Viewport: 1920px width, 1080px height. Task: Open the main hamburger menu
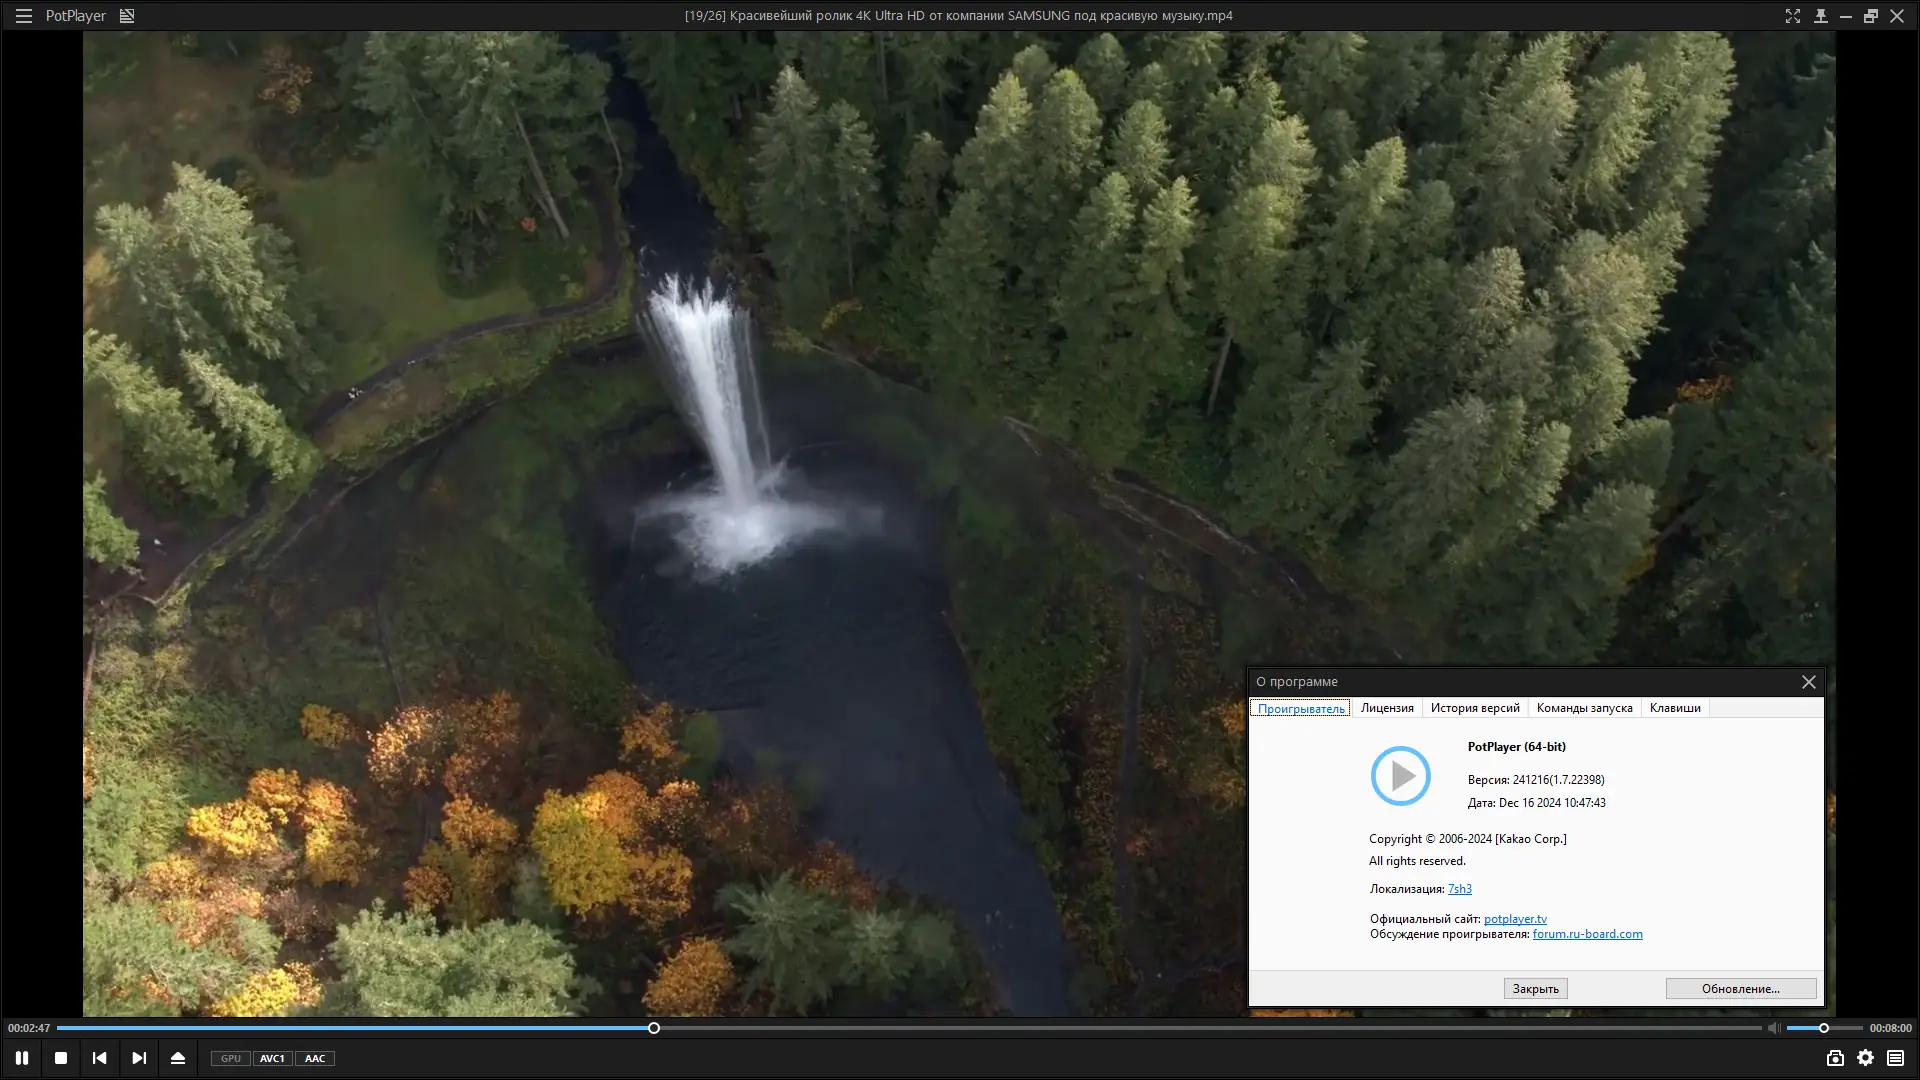[x=23, y=16]
